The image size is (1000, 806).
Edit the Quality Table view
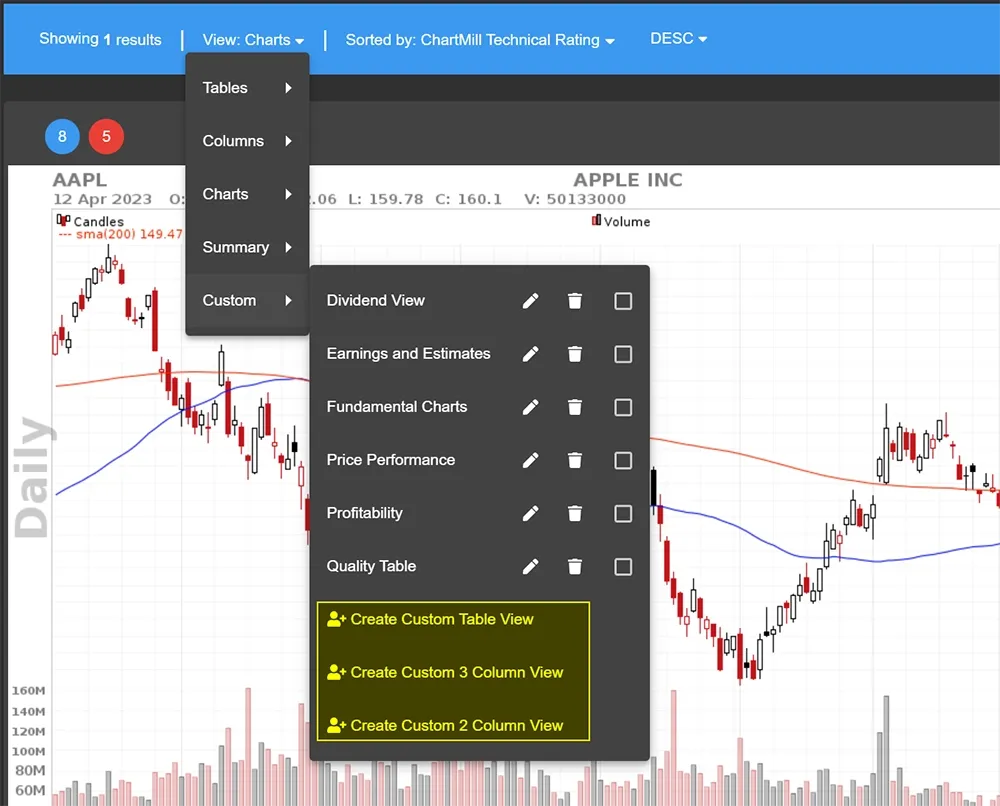(530, 566)
